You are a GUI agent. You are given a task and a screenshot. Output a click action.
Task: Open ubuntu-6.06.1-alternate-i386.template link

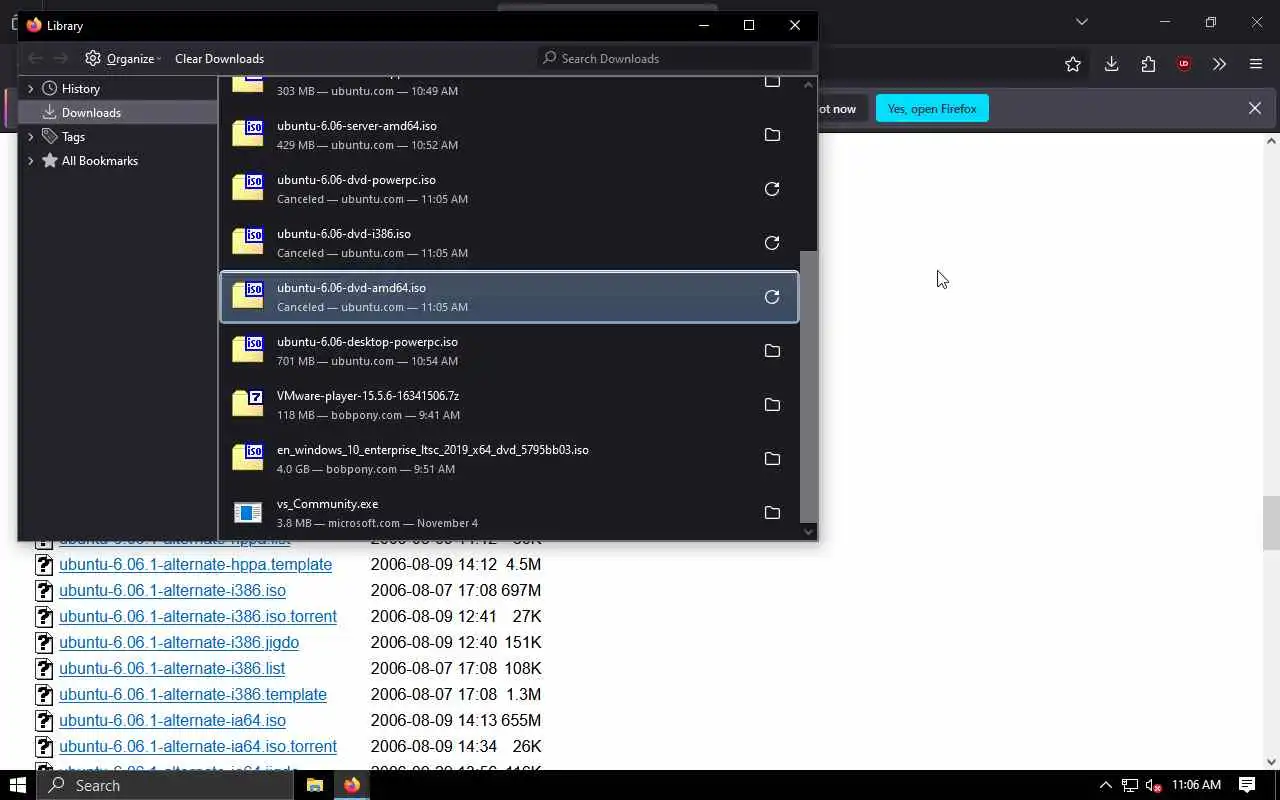(x=193, y=694)
